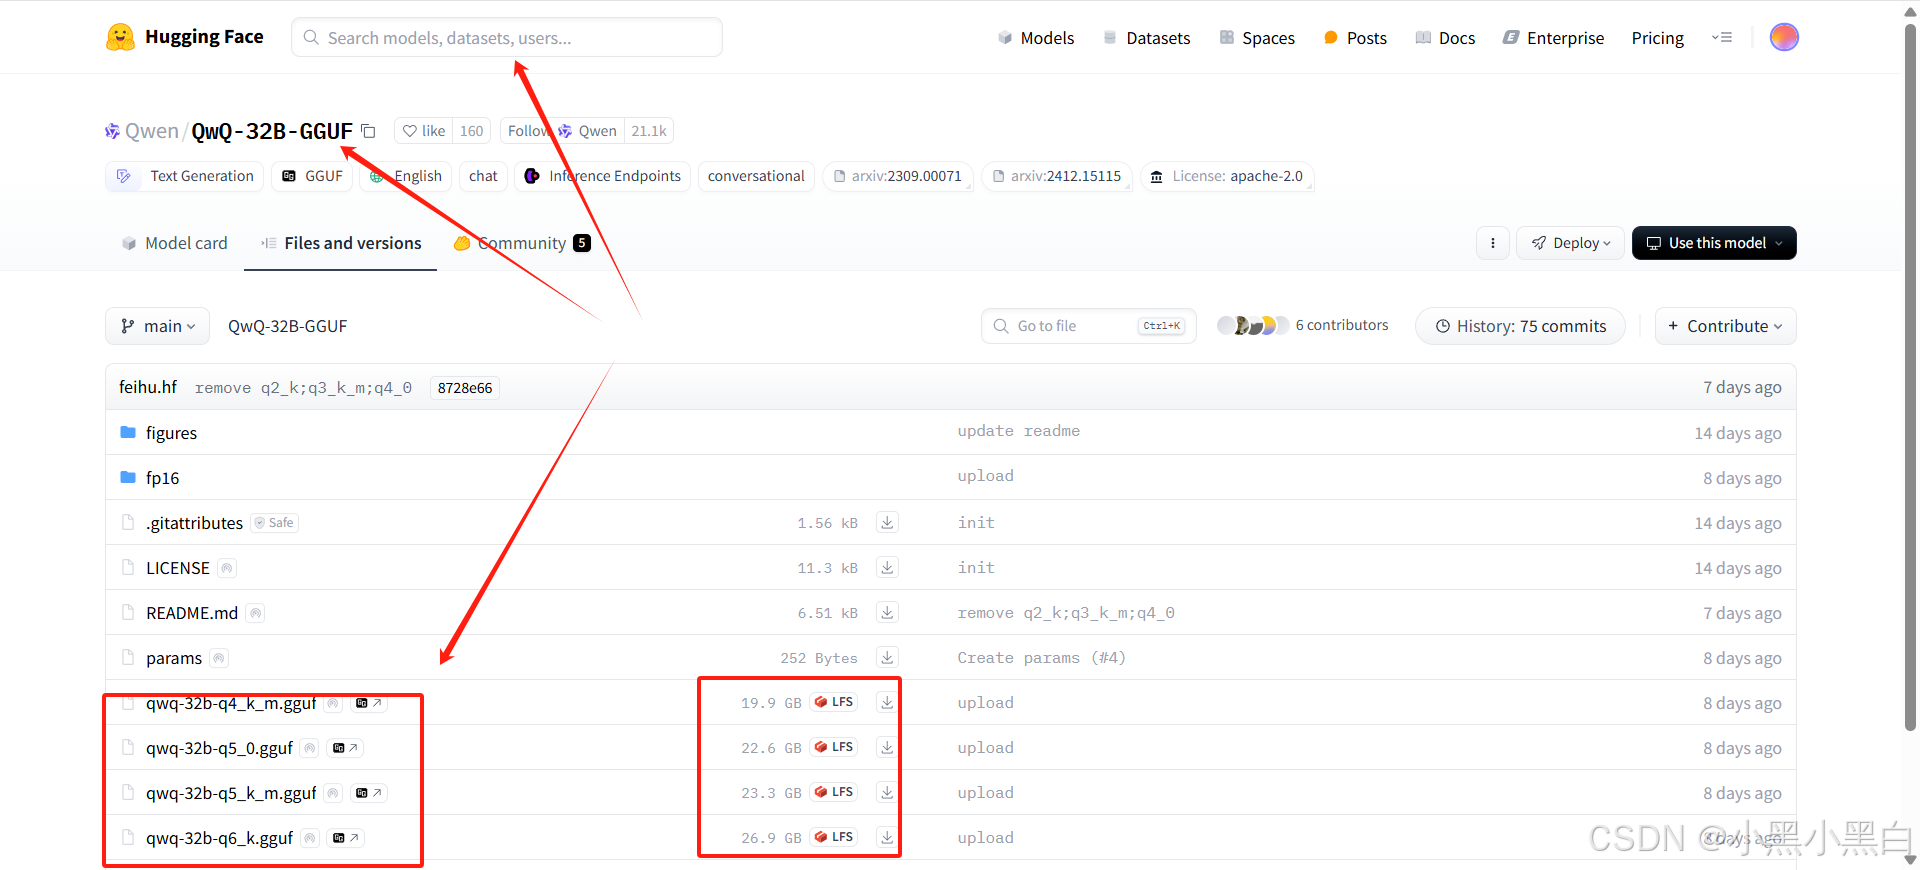Screen dimensions: 1920x870
Task: Open GGUF viewer for qwq-32b-q5_0.gguf
Action: point(345,748)
